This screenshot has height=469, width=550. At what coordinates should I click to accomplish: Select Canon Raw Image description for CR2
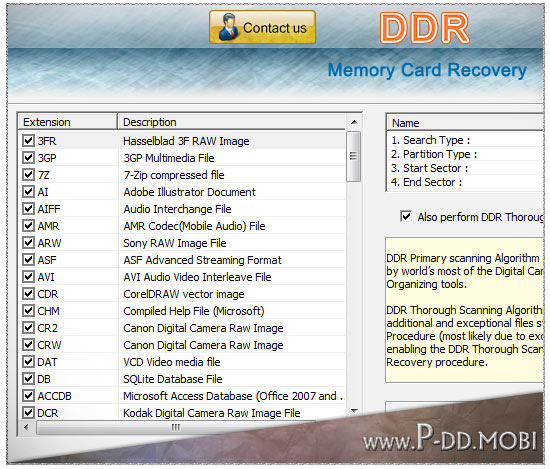point(203,328)
